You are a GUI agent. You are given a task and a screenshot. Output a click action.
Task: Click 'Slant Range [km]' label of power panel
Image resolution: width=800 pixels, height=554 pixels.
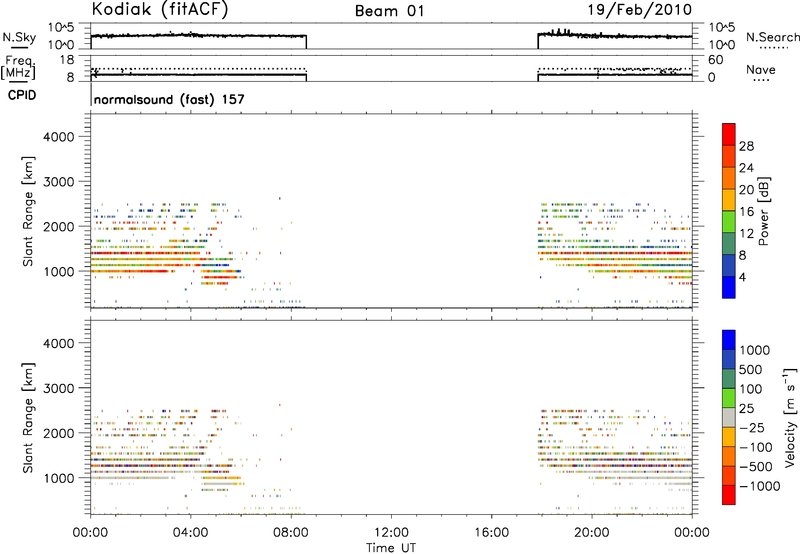click(x=28, y=211)
